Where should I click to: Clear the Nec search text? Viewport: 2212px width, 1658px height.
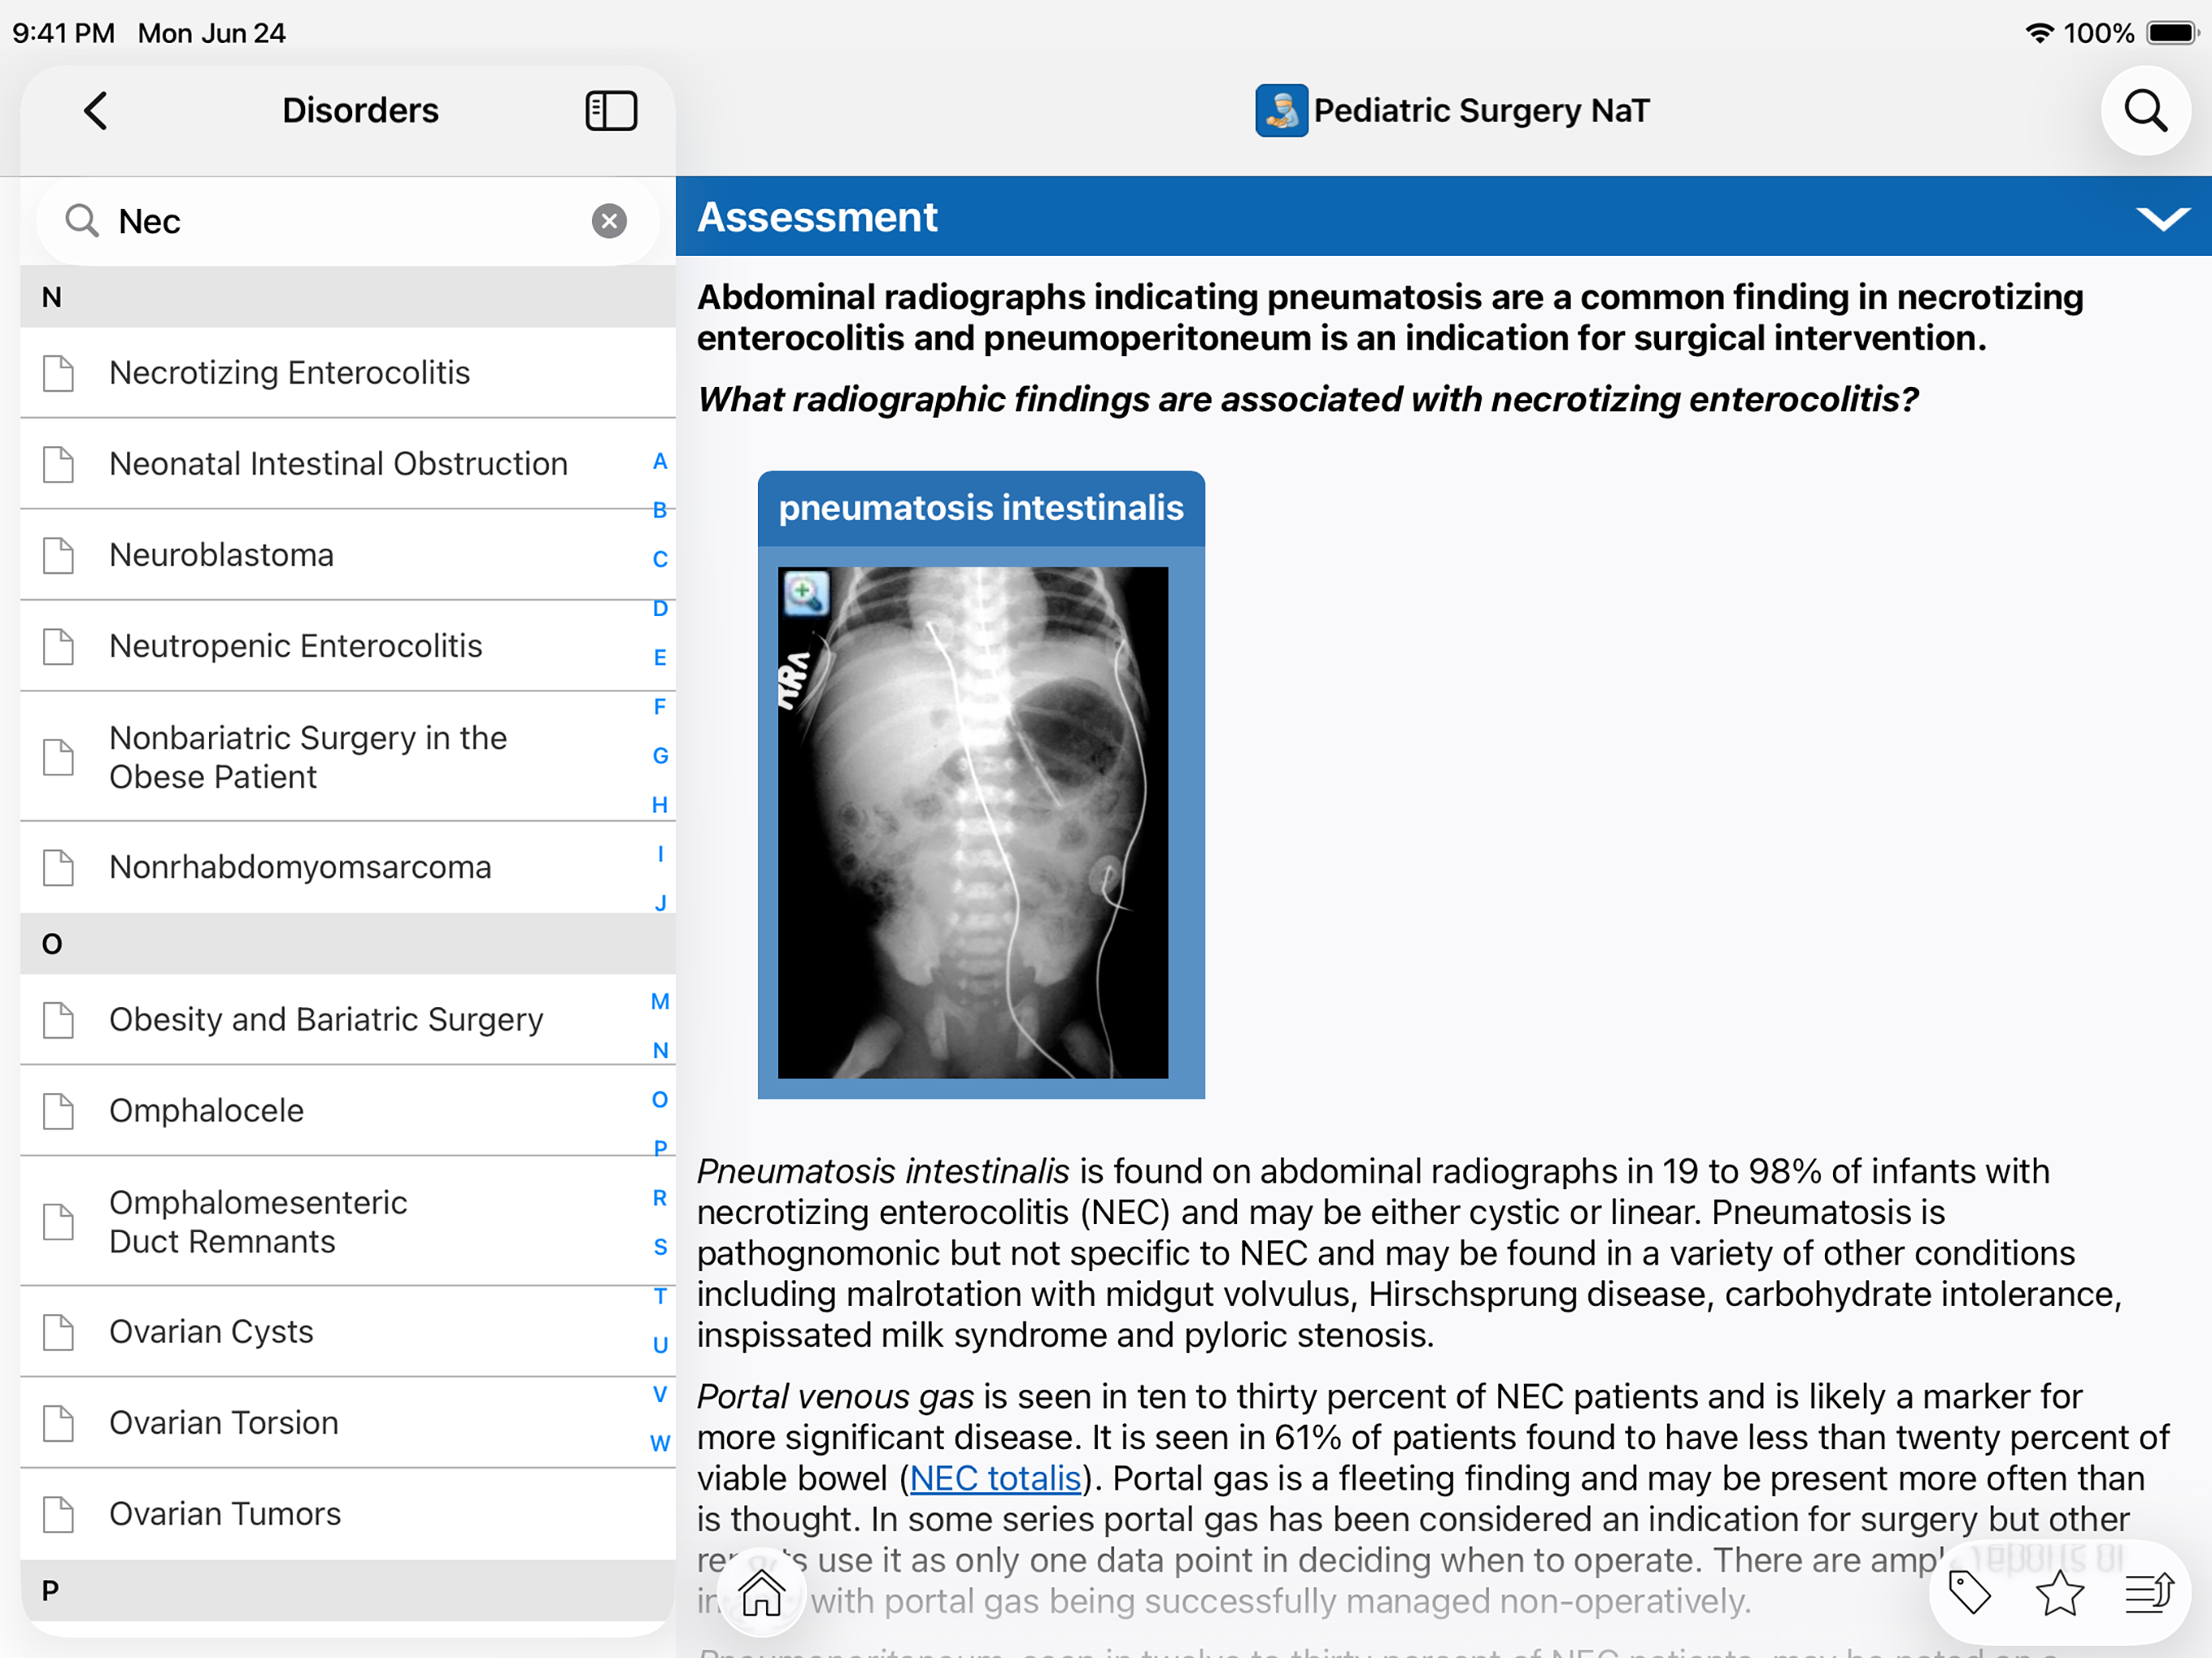tap(609, 221)
